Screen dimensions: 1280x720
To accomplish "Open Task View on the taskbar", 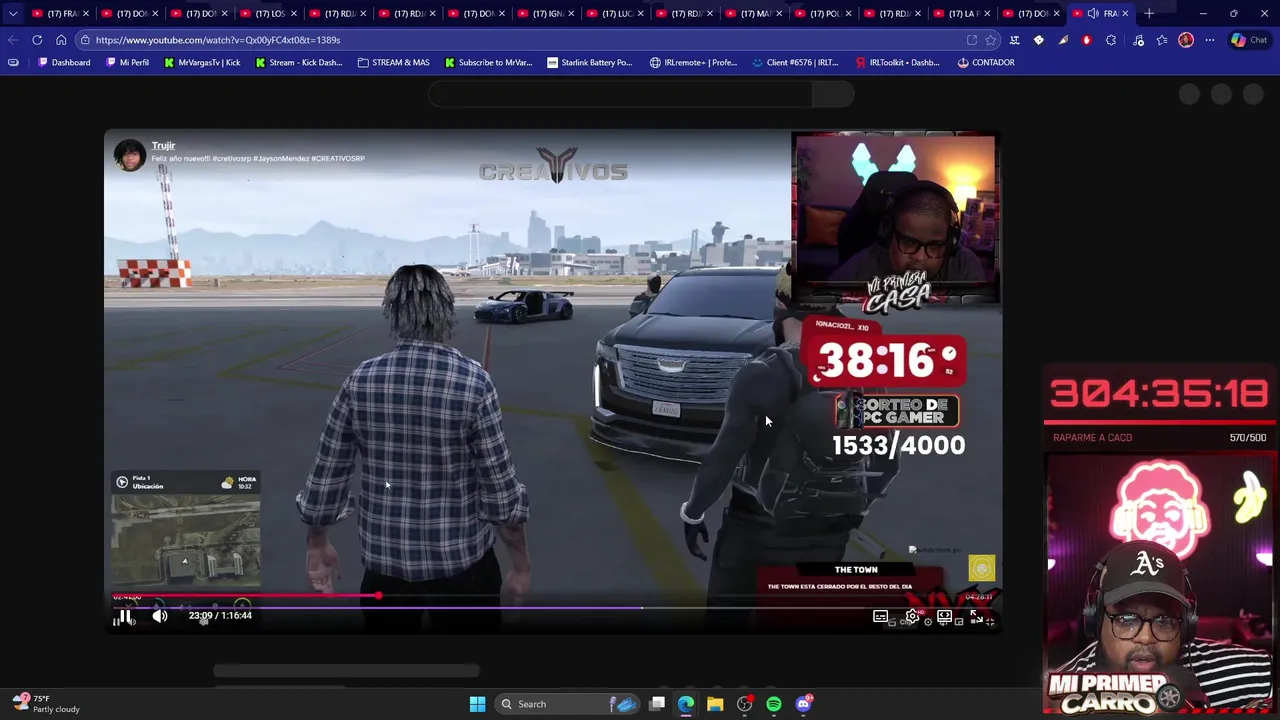I will click(657, 704).
